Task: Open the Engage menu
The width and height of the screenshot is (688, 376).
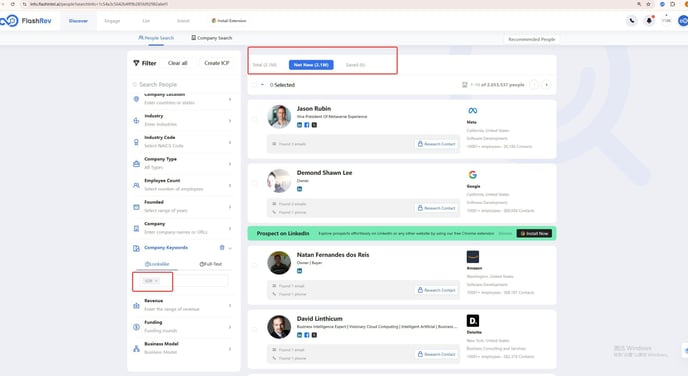Action: (x=112, y=21)
